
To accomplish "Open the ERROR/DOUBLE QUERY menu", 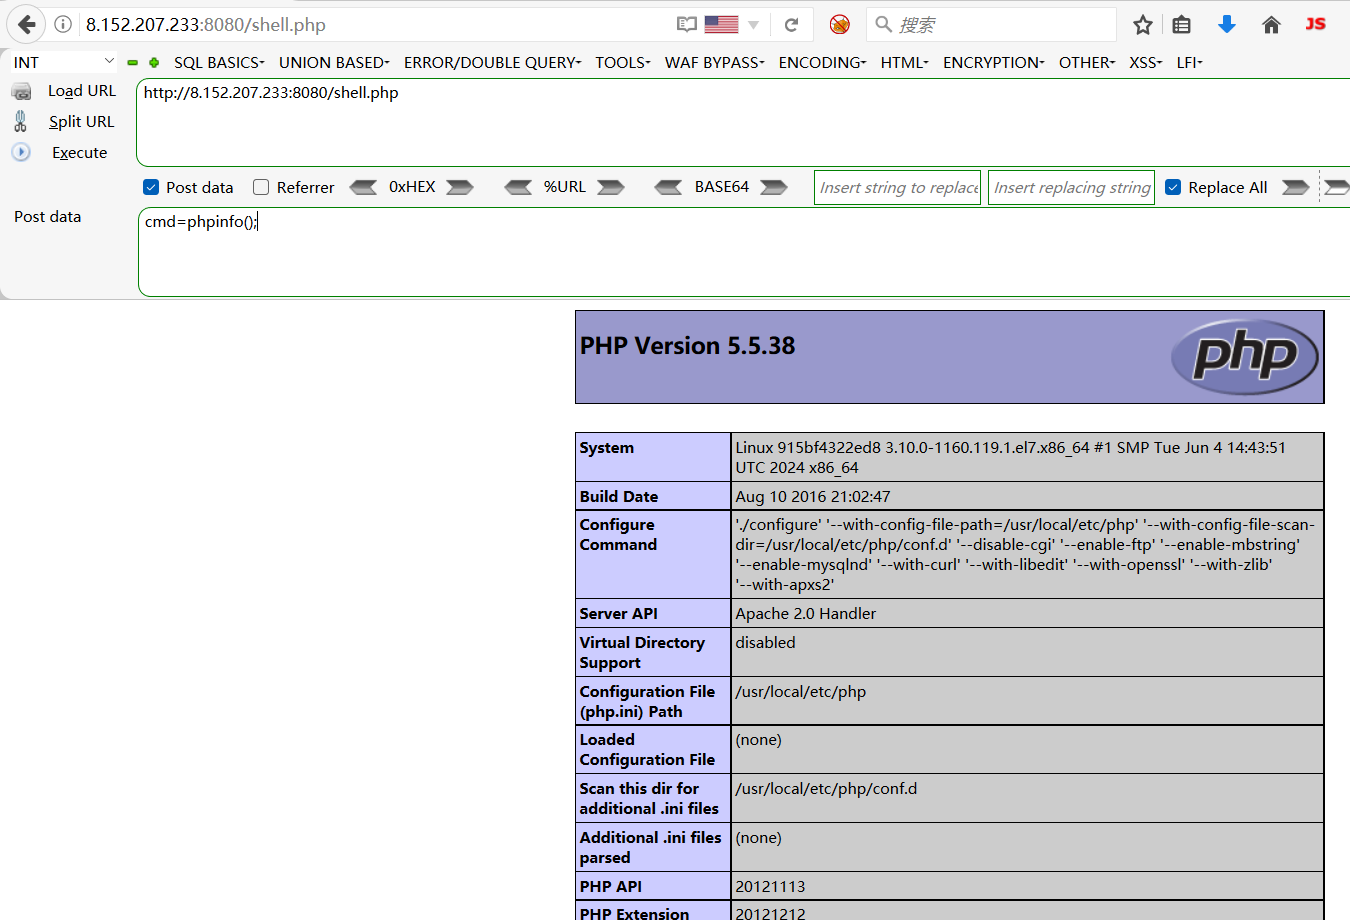I will 492,62.
